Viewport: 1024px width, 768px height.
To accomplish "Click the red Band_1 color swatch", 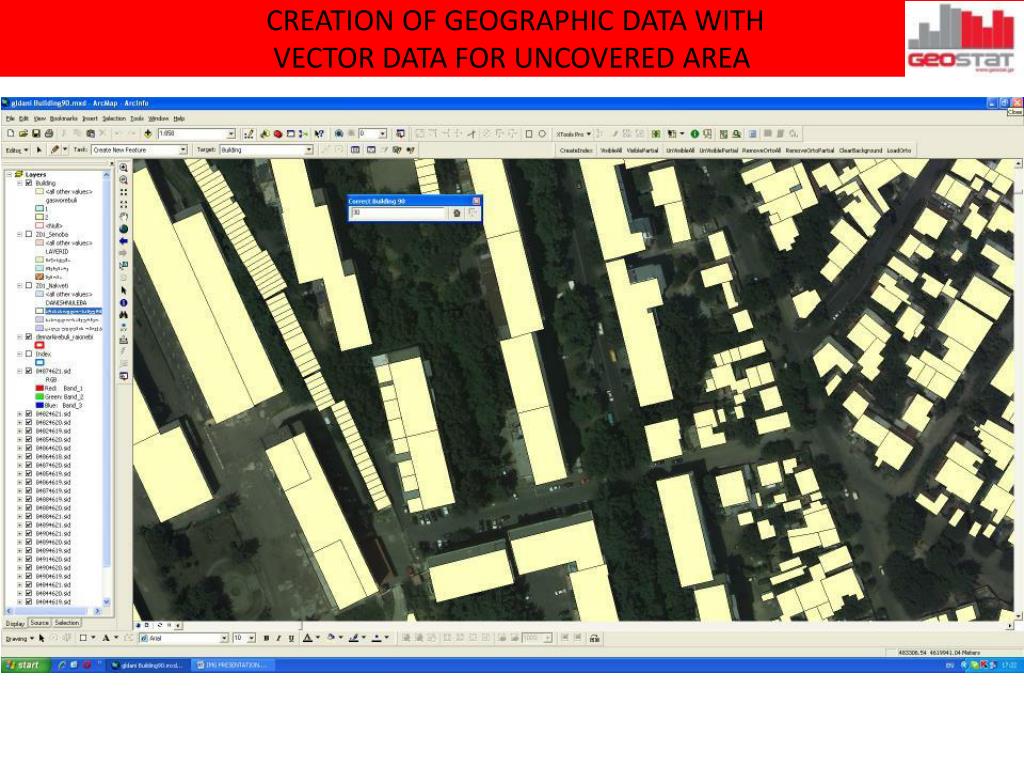I will pyautogui.click(x=39, y=389).
